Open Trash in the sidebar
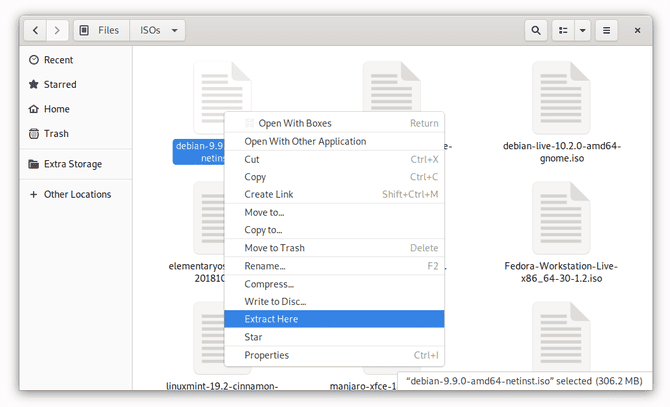Image resolution: width=670 pixels, height=407 pixels. (x=76, y=134)
